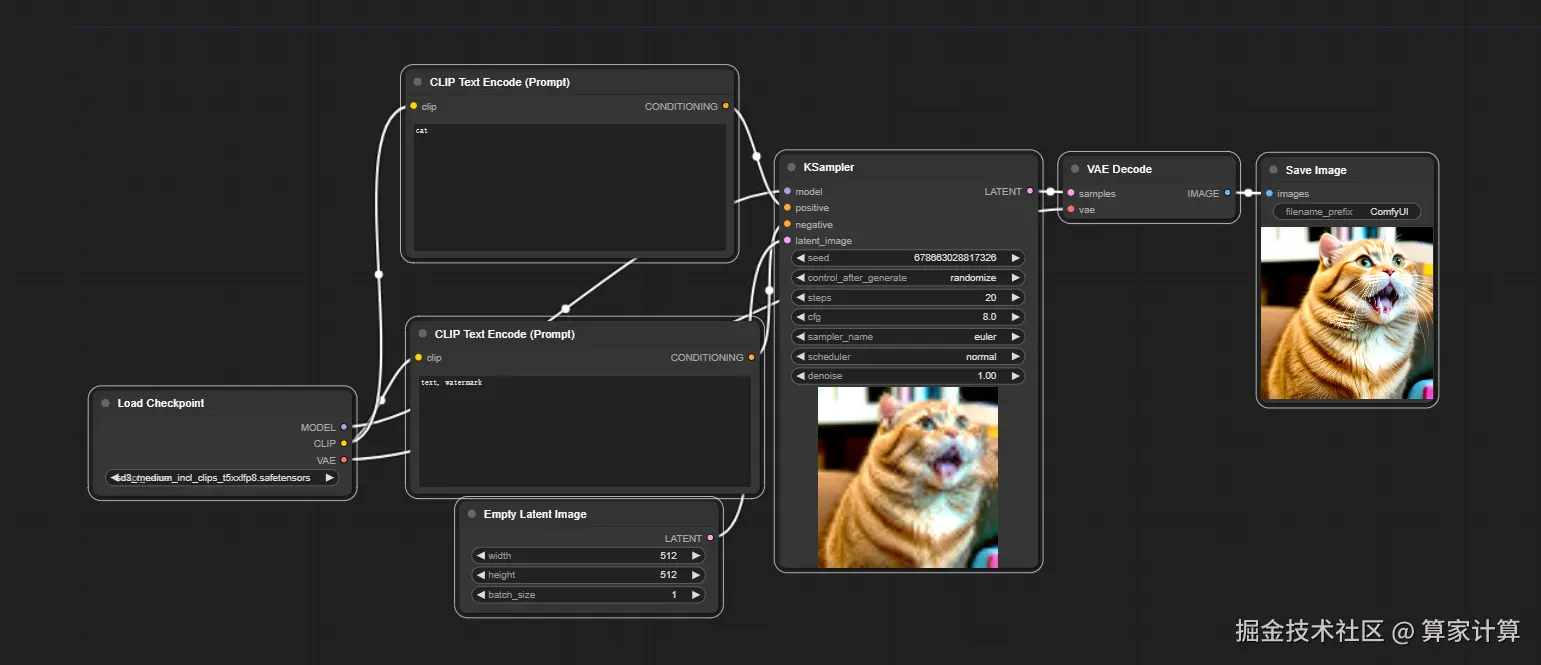The height and width of the screenshot is (665, 1541).
Task: Click the positive prompt text box containing cat
Action: 570,187
